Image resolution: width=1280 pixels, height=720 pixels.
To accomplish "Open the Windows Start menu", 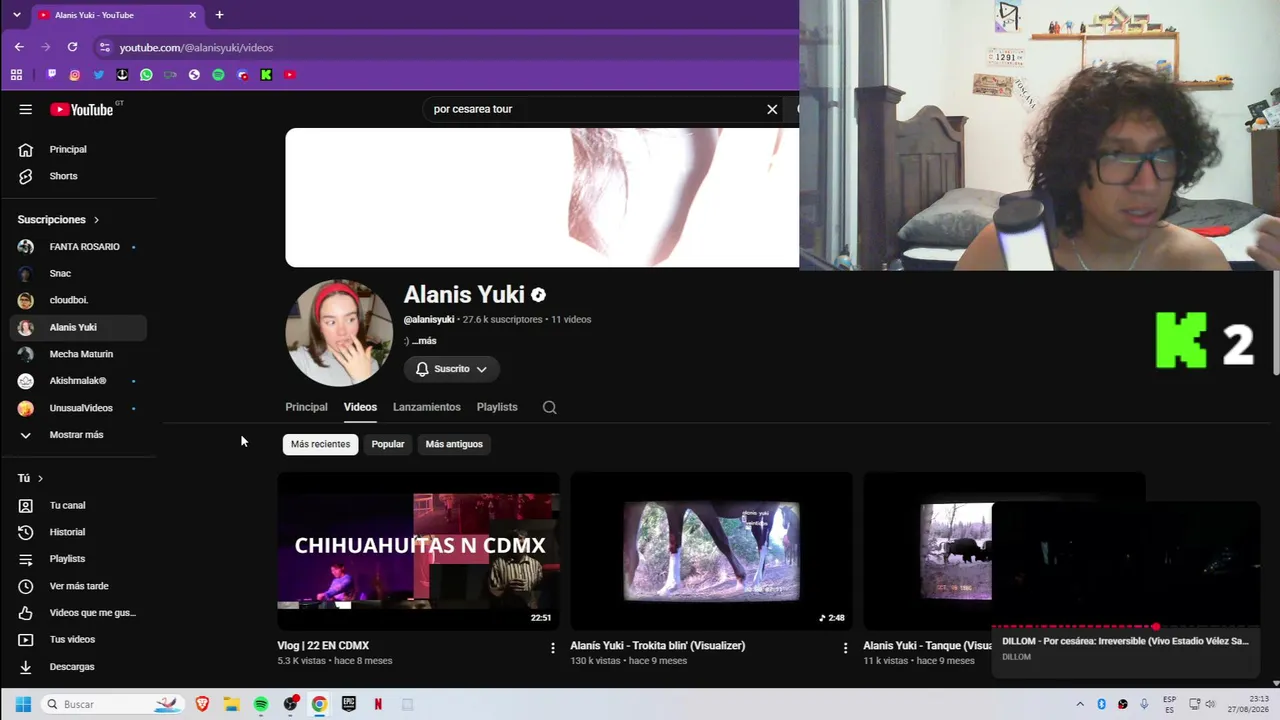I will [x=24, y=704].
